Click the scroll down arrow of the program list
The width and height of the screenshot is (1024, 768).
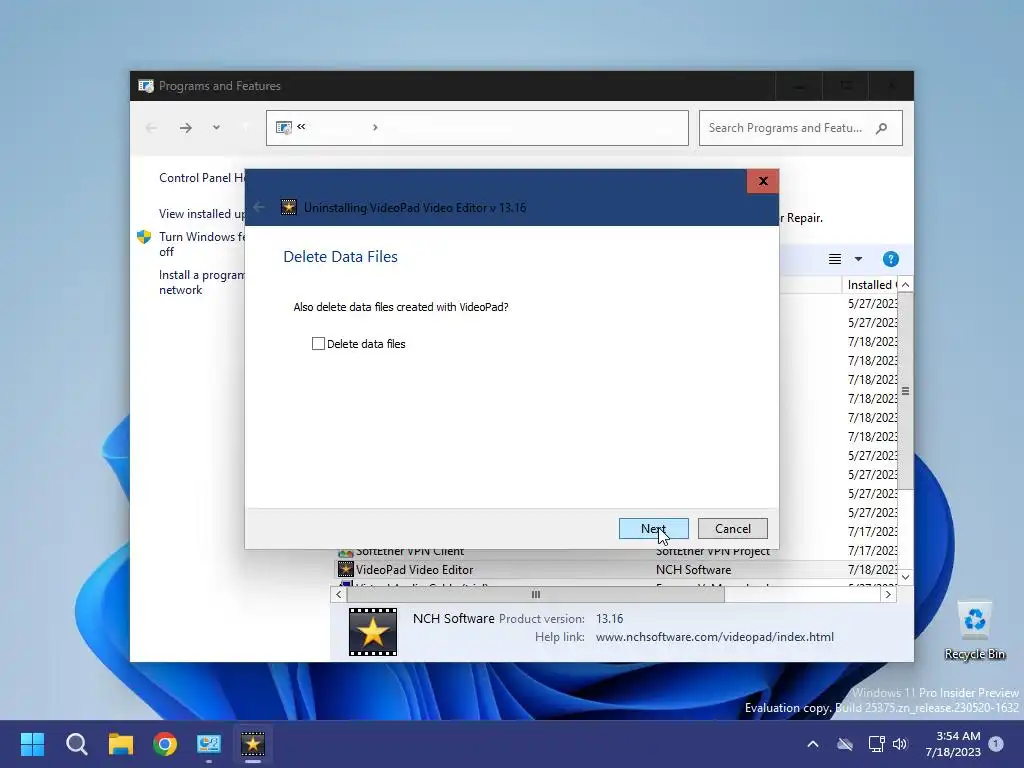coord(905,577)
